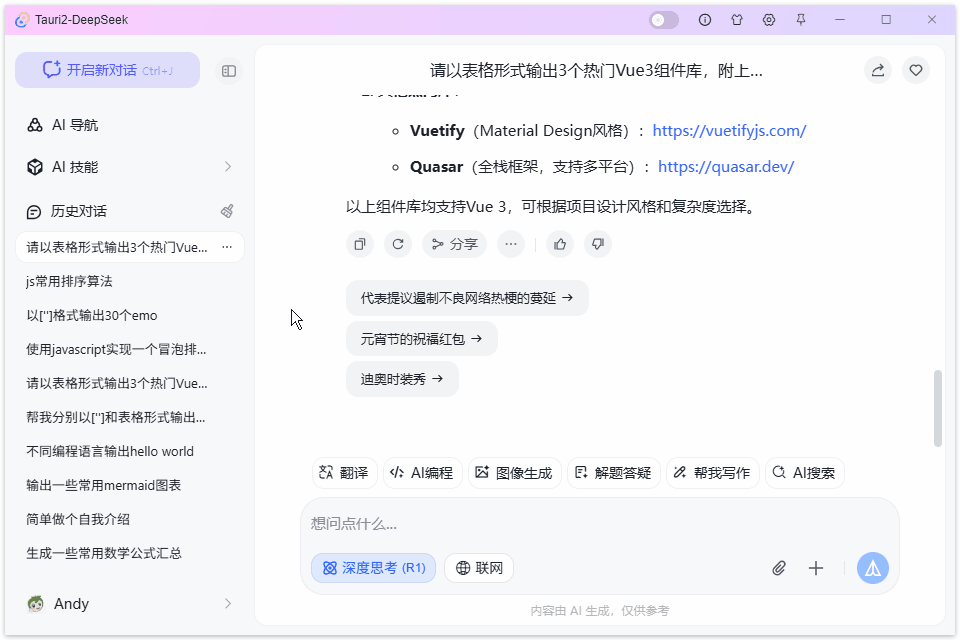
Task: Open the theme/skin icon in title bar
Action: click(x=737, y=19)
